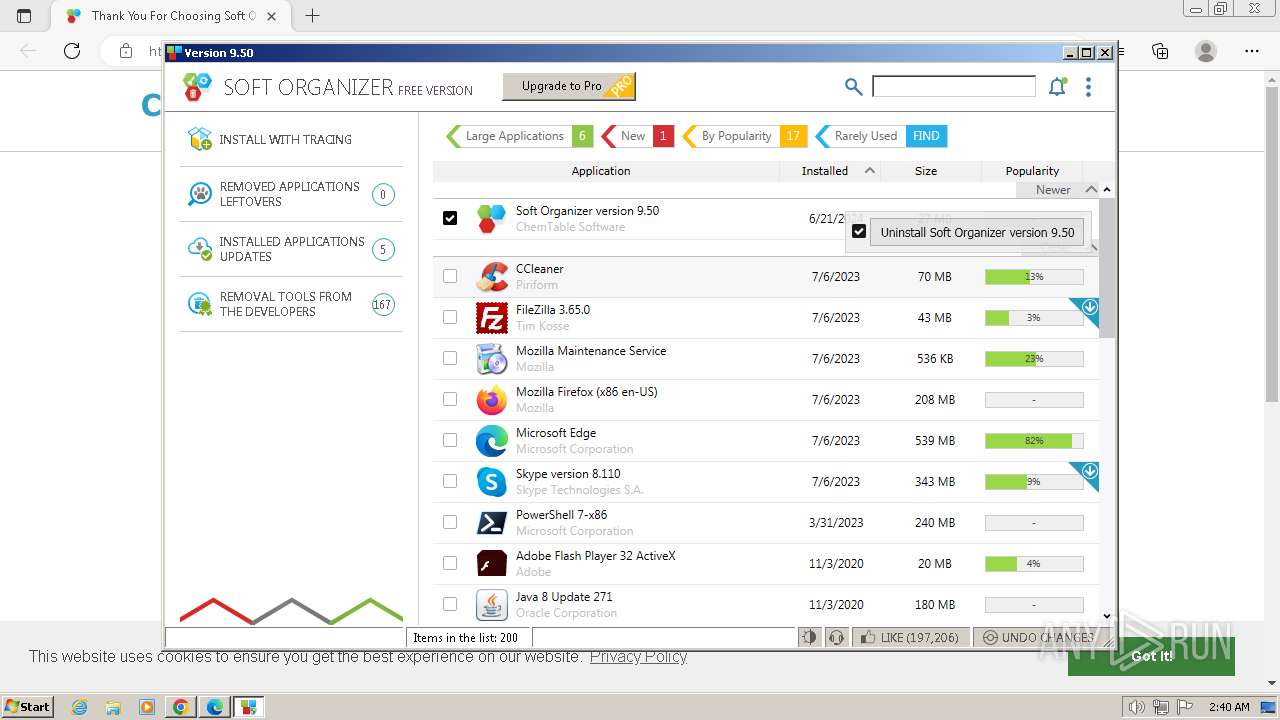Screen dimensions: 1280x720
Task: Click the PowerShell 7-x86 icon
Action: pyautogui.click(x=492, y=522)
